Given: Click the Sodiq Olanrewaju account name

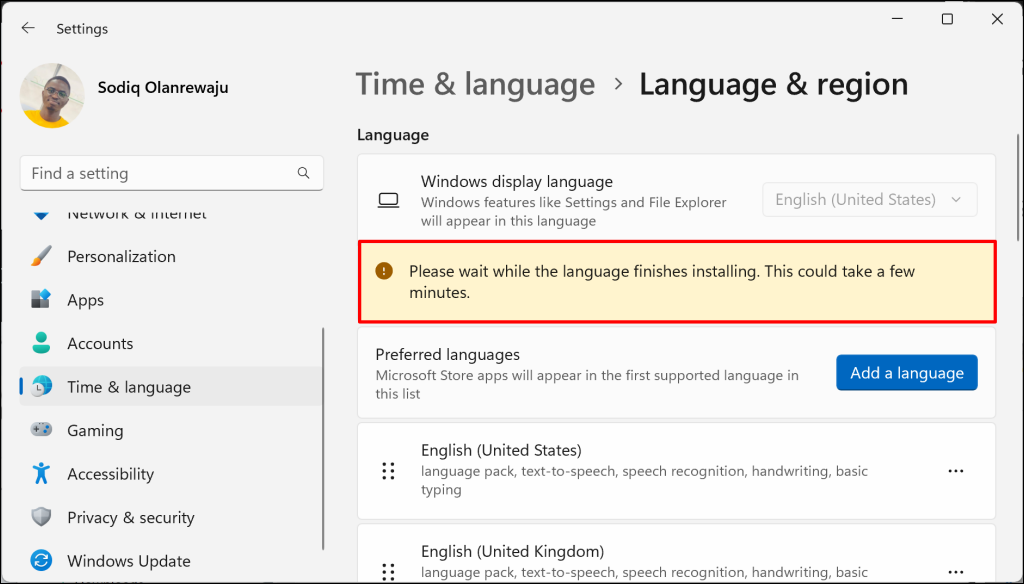Looking at the screenshot, I should point(163,88).
